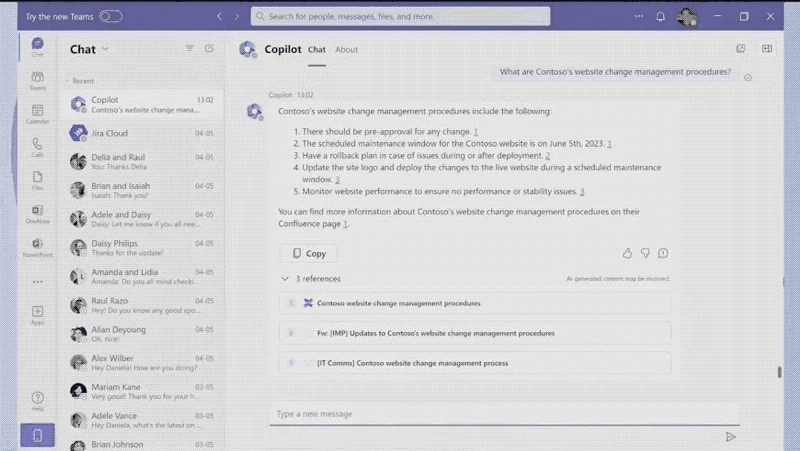The image size is (800, 451).
Task: Click citation 3 after Monitor website performance
Action: 582,191
